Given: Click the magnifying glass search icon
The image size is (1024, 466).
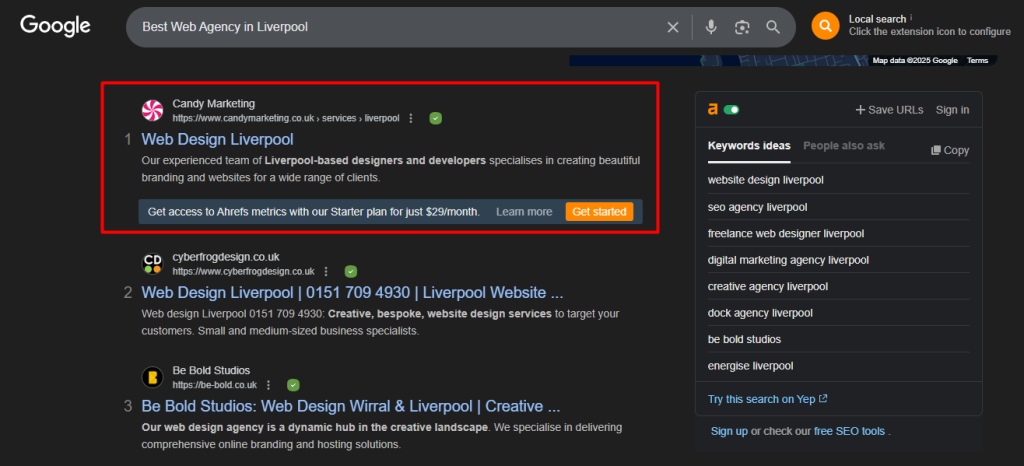Looking at the screenshot, I should (x=773, y=27).
